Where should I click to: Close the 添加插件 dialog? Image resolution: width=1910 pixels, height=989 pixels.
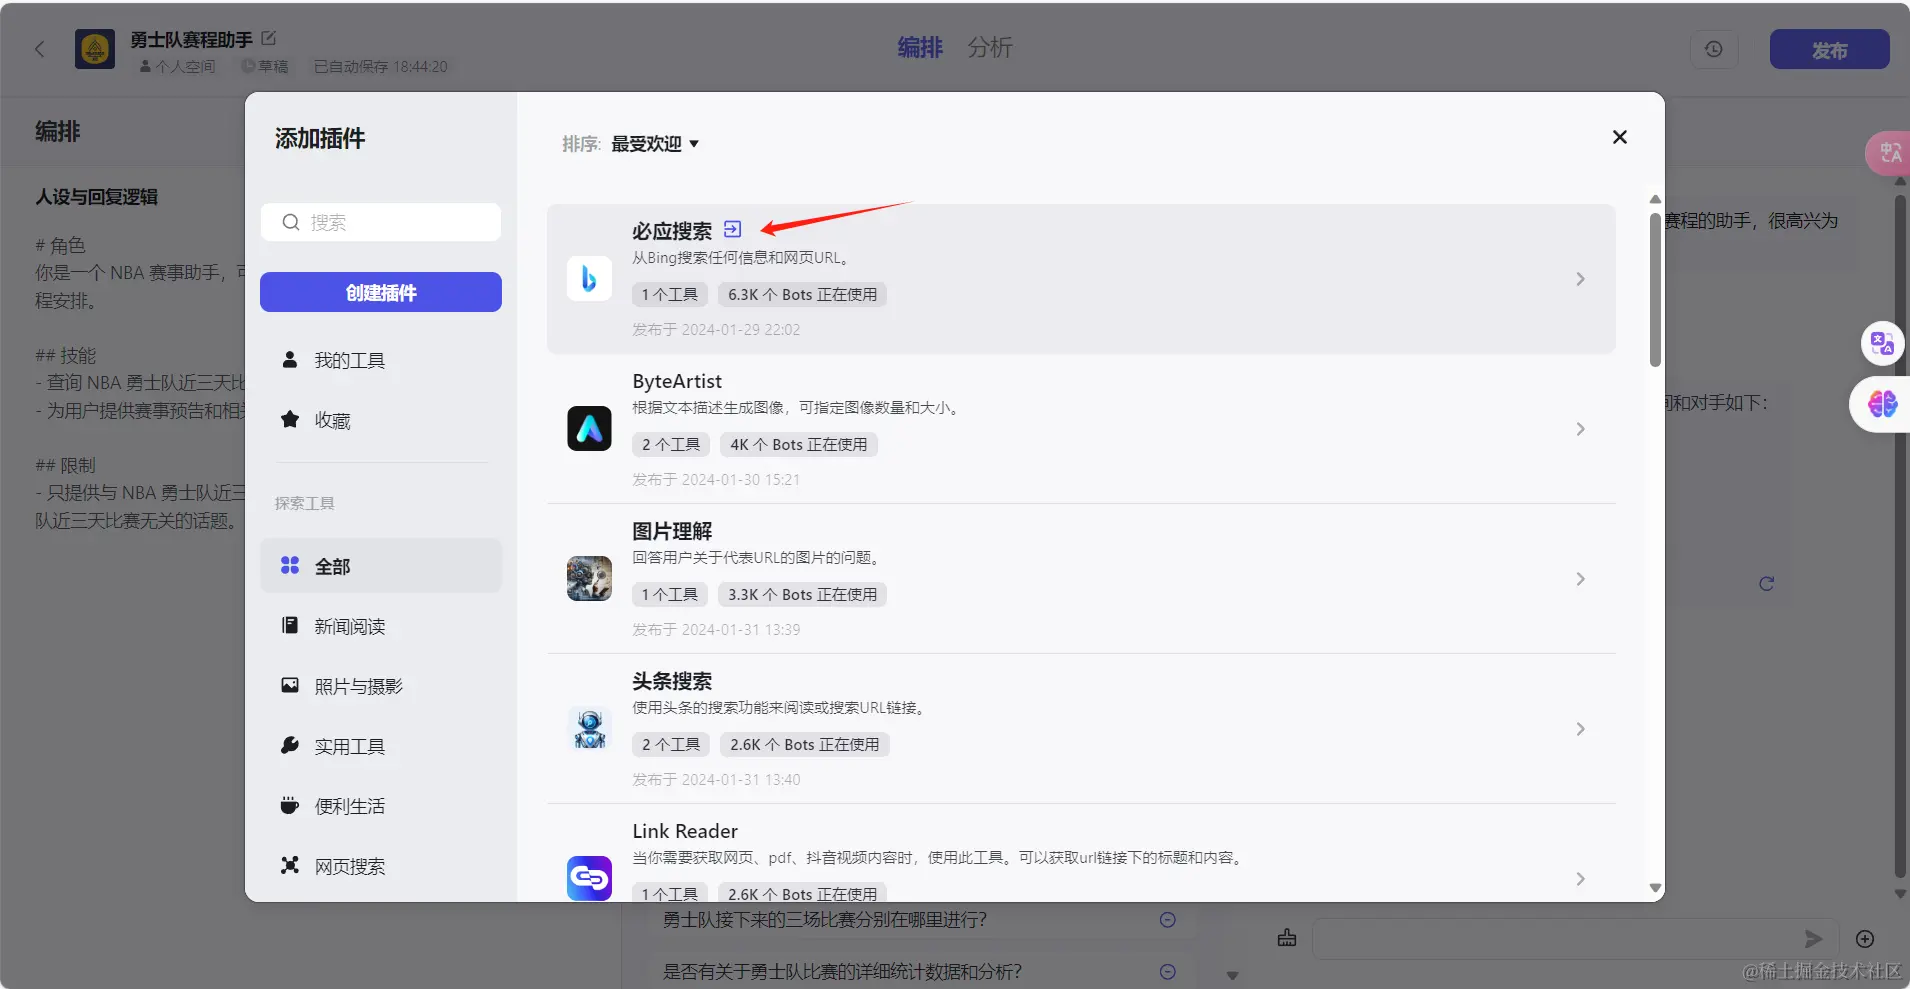pos(1620,137)
